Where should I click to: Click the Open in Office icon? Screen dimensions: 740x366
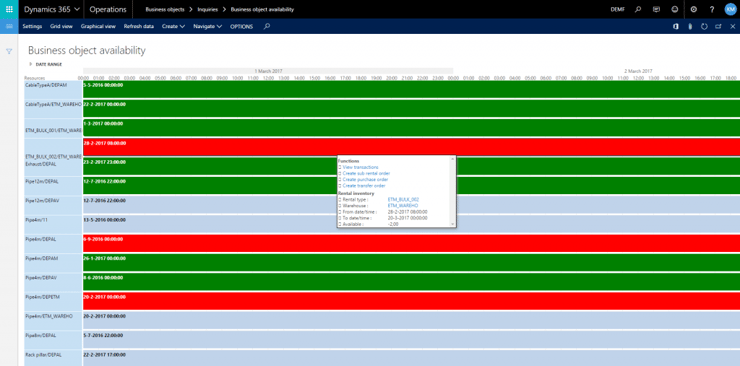676,26
